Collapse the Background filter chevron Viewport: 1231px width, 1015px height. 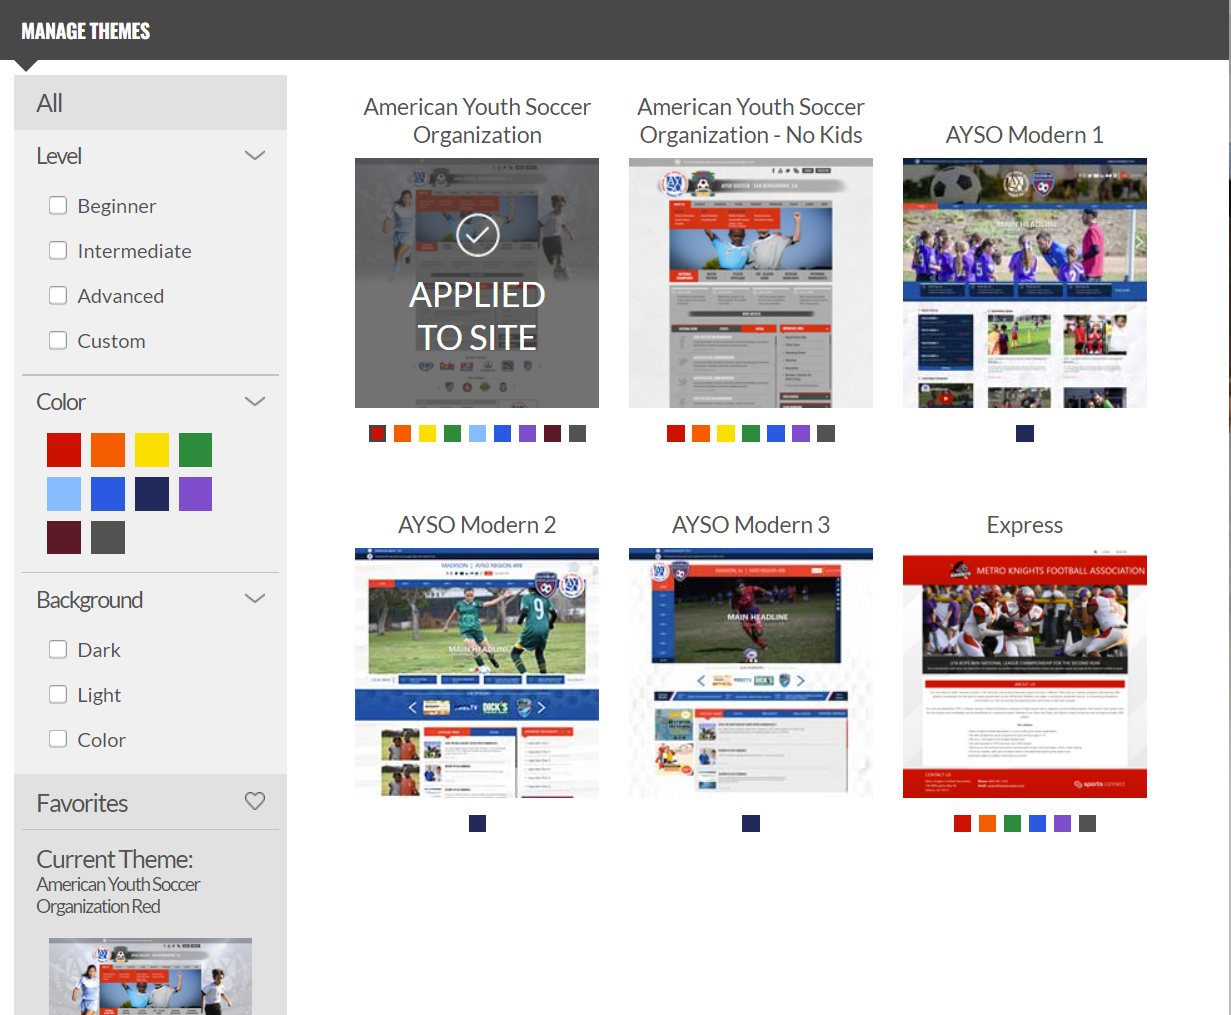click(255, 599)
